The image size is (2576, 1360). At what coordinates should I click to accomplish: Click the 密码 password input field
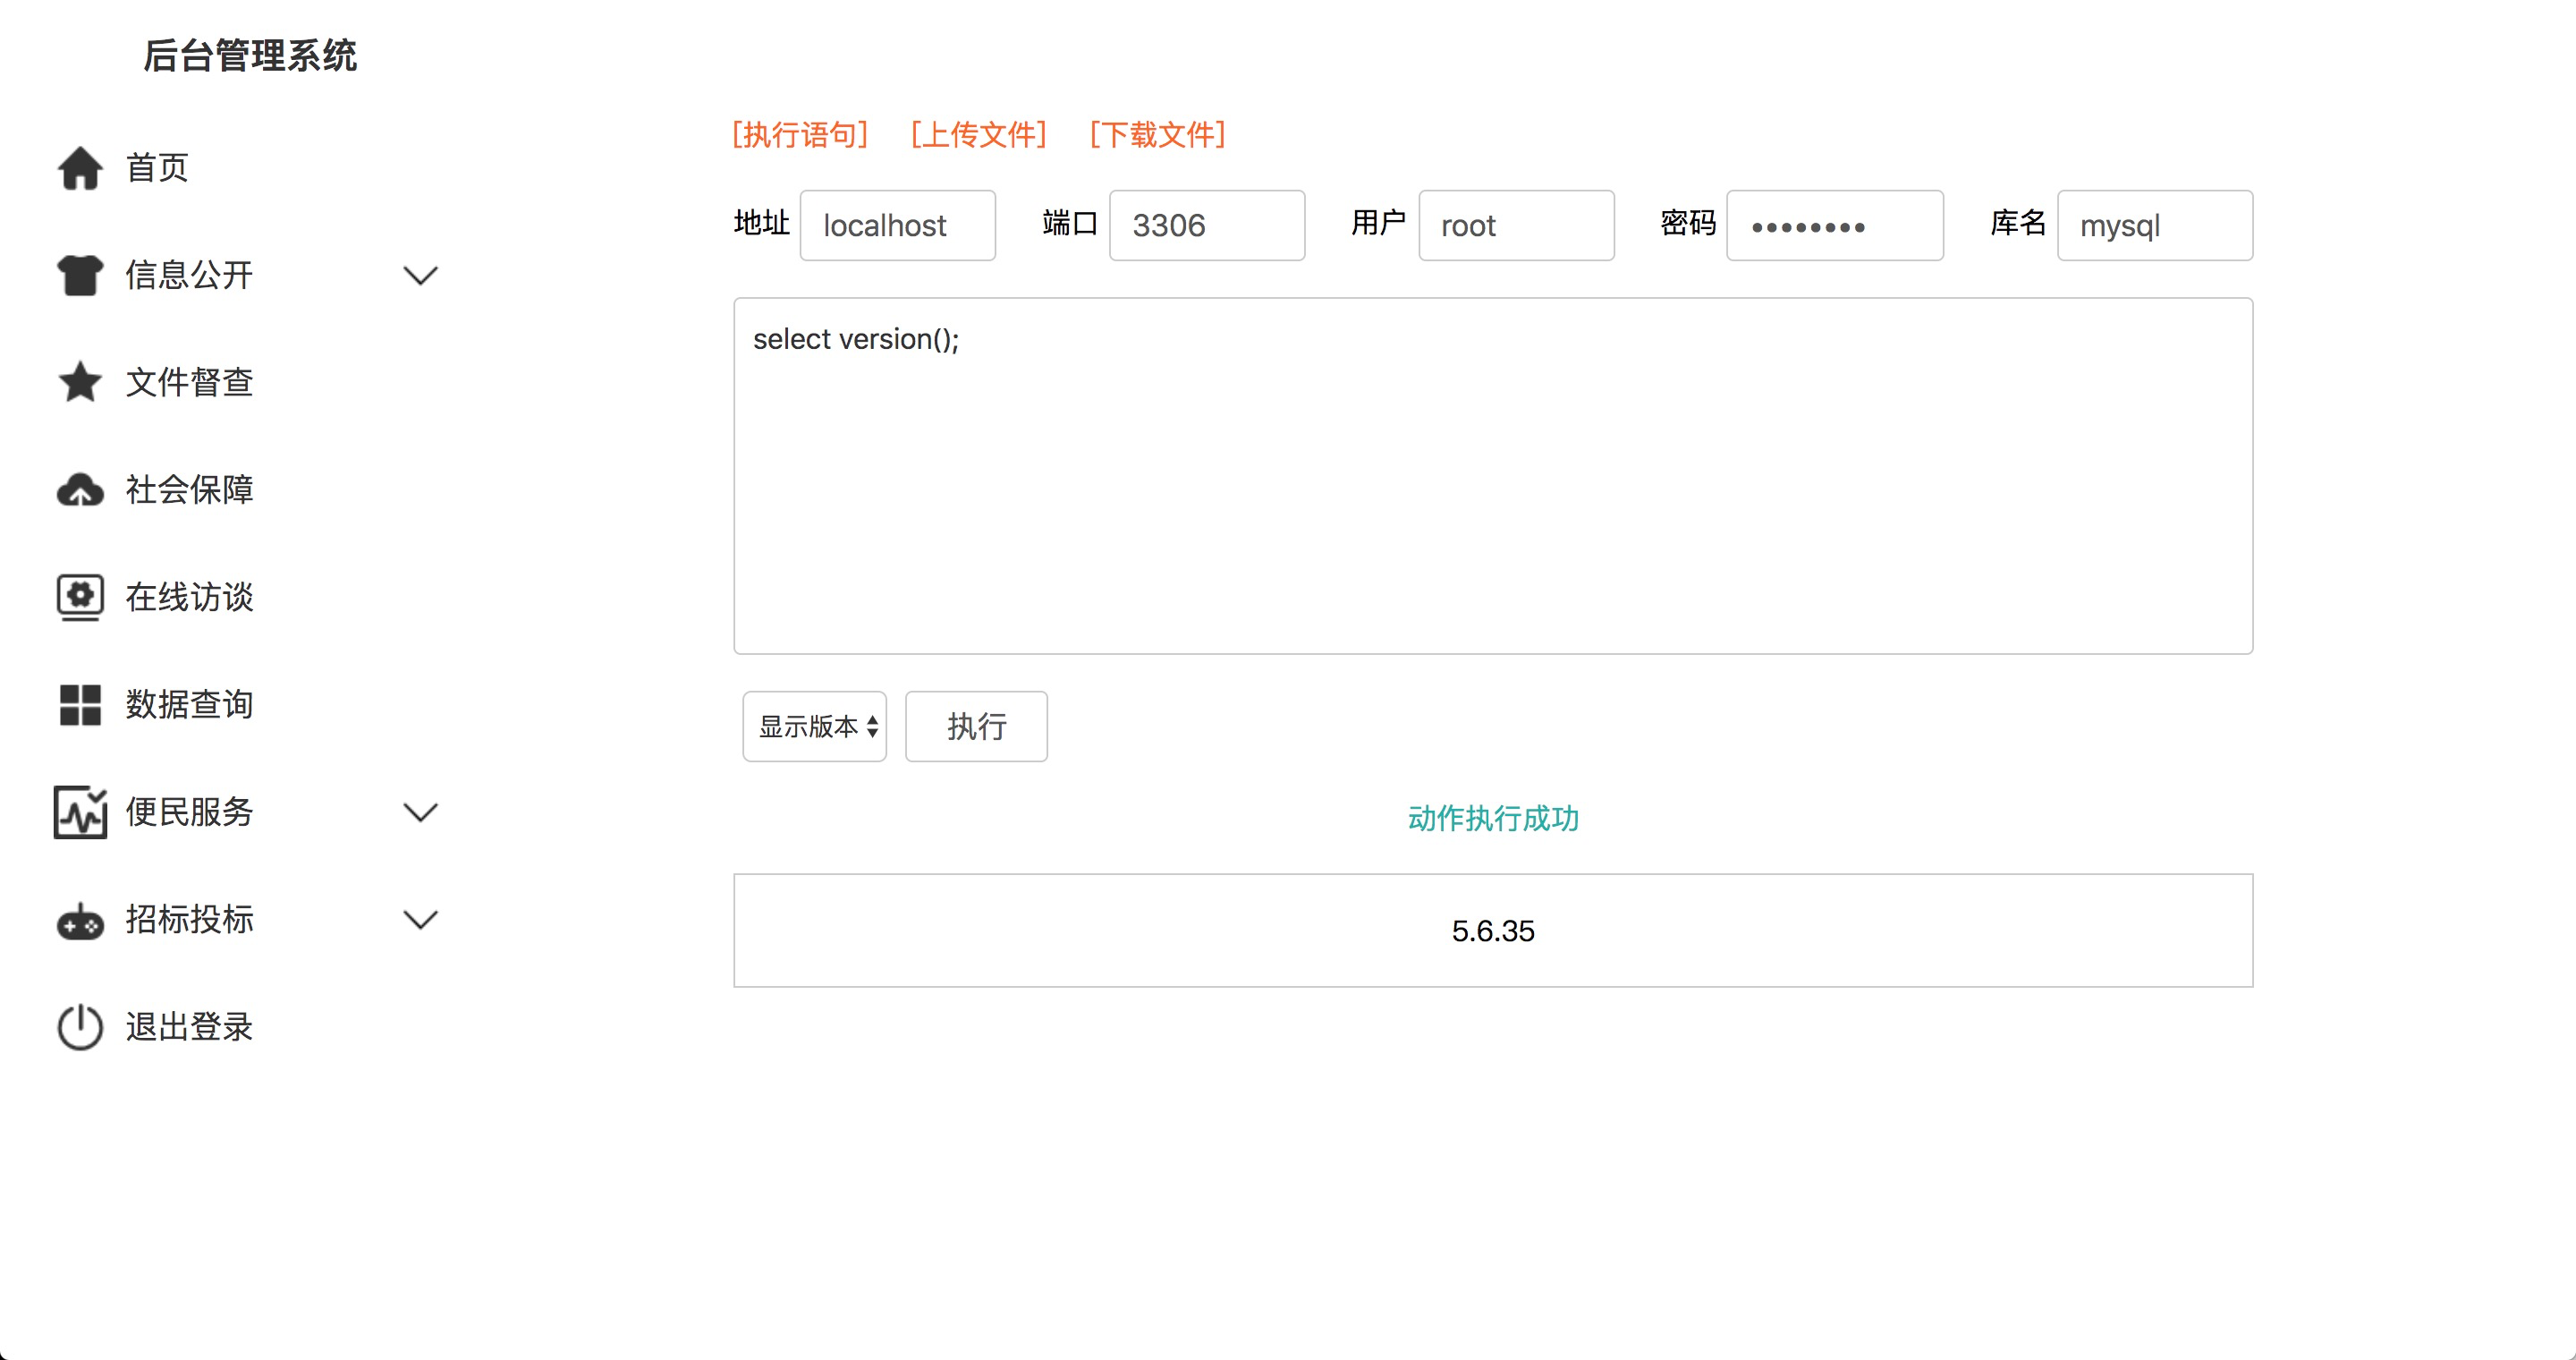click(1834, 226)
